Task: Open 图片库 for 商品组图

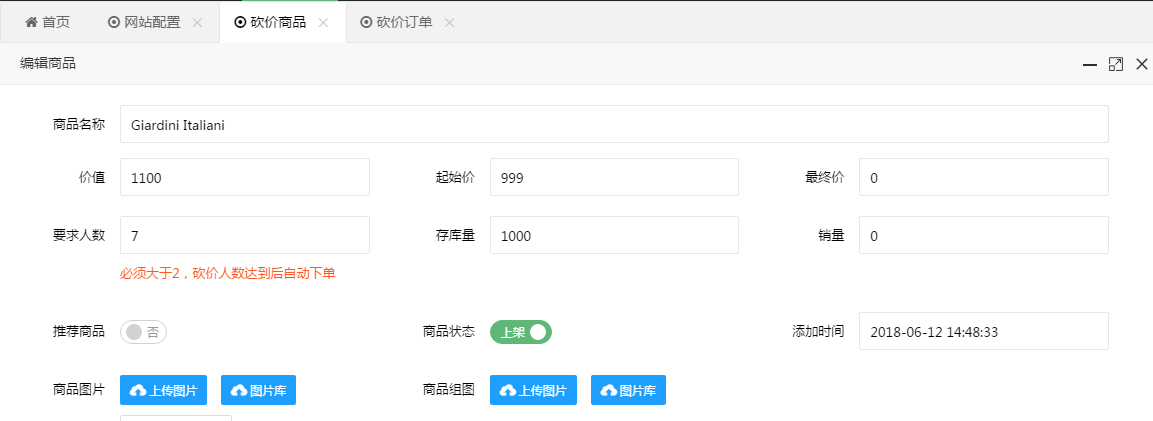Action: tap(628, 390)
